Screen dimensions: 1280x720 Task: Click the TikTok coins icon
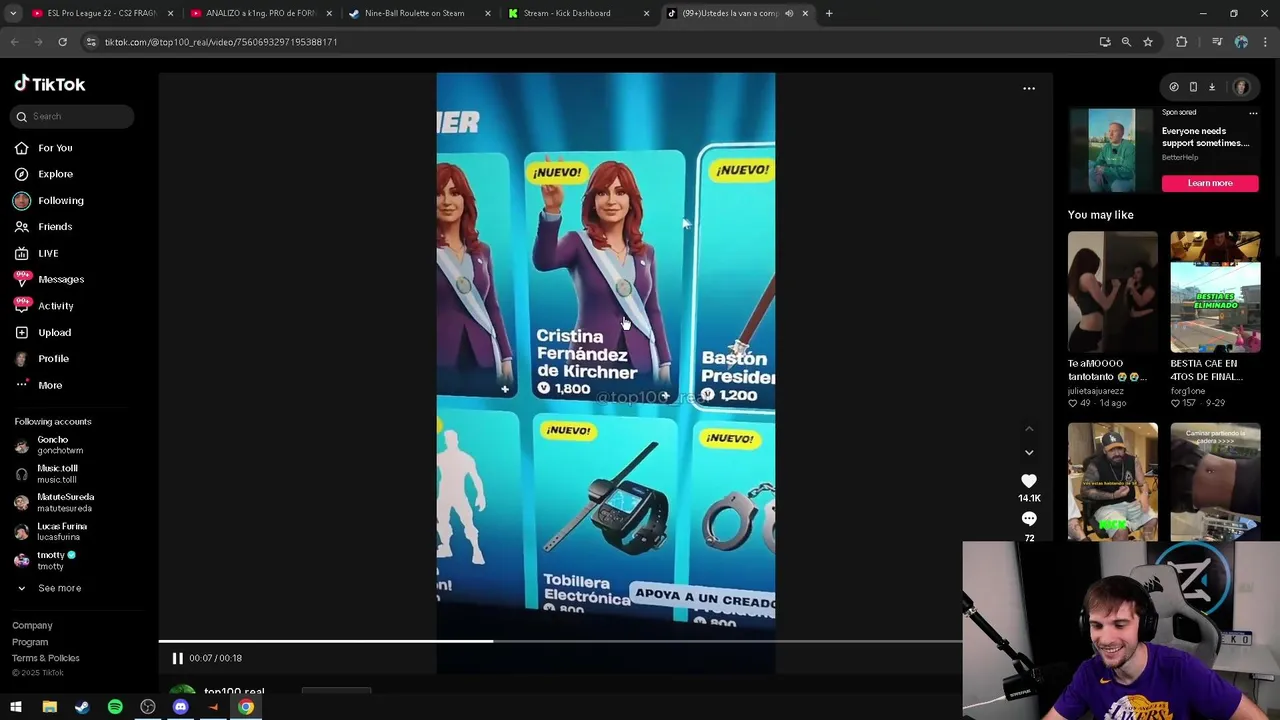click(1174, 87)
